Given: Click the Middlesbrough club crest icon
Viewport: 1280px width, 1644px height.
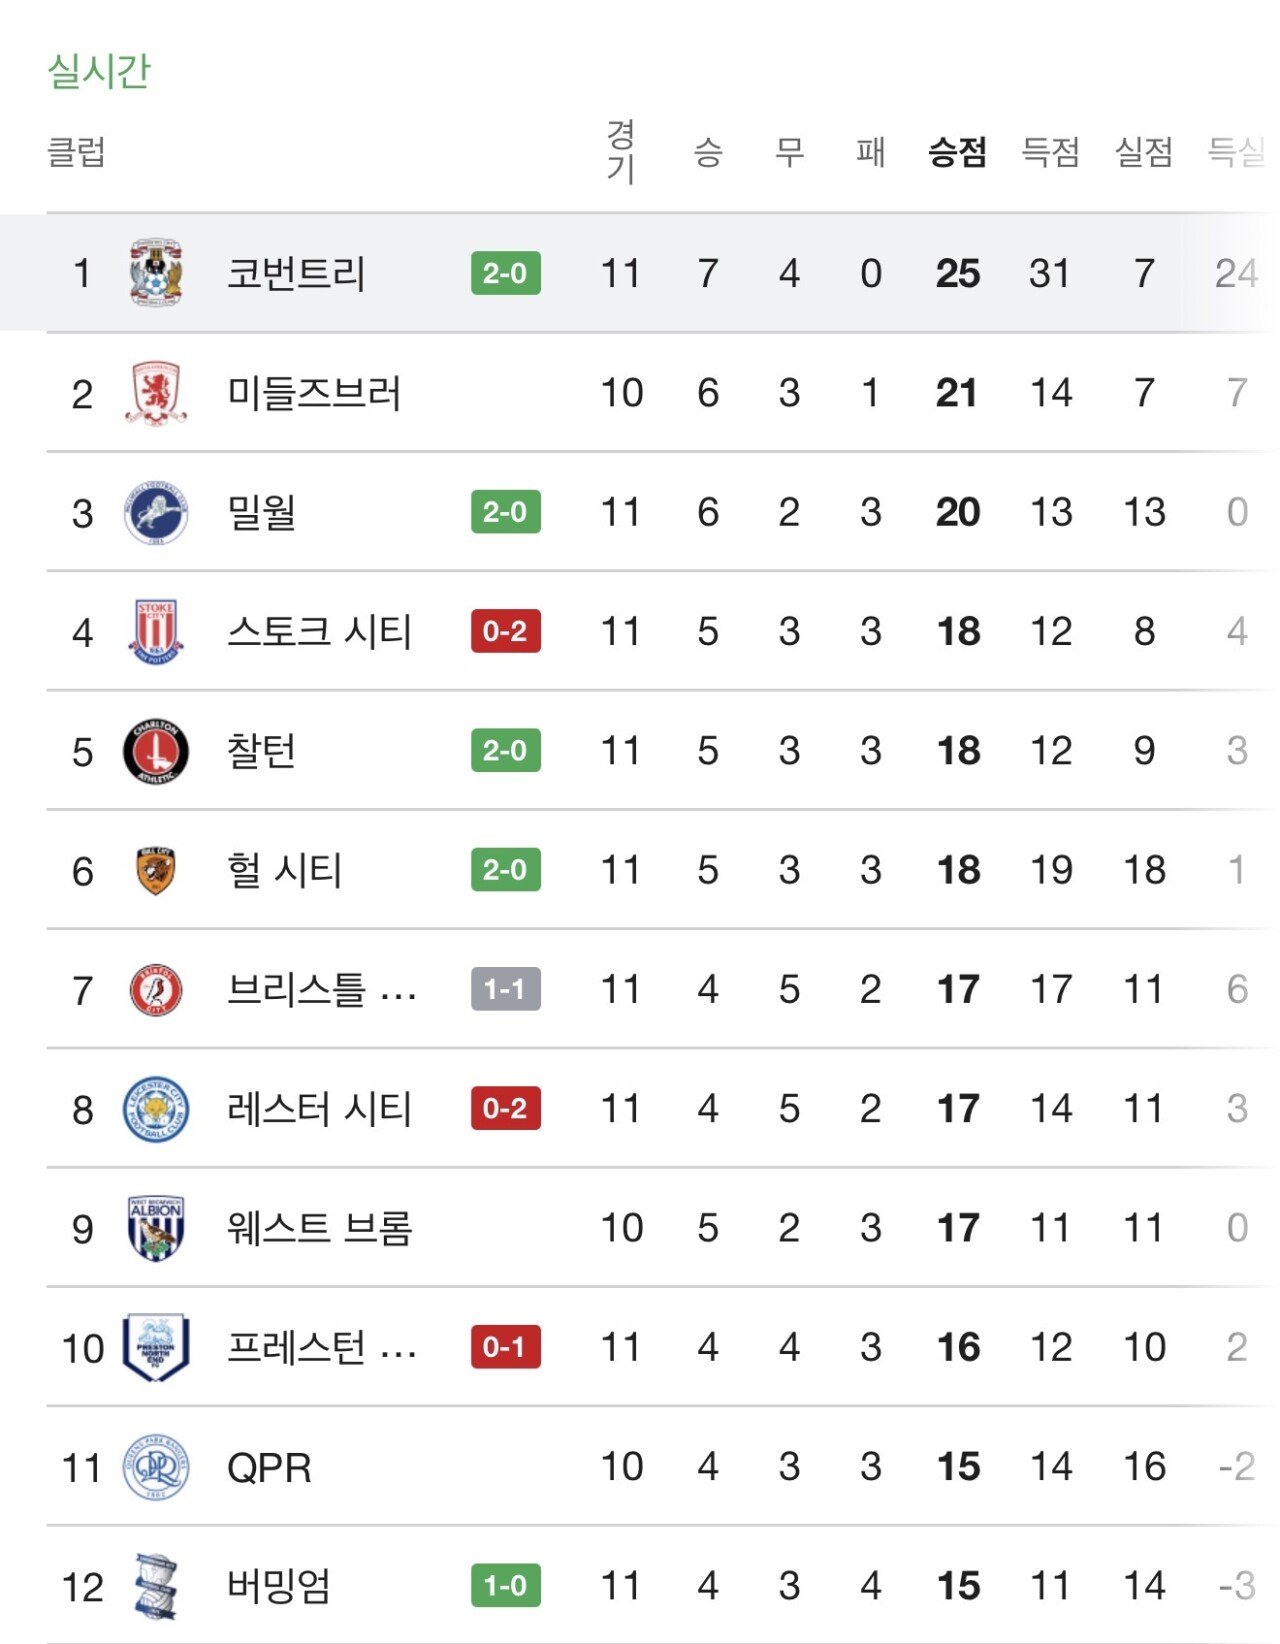Looking at the screenshot, I should 156,393.
